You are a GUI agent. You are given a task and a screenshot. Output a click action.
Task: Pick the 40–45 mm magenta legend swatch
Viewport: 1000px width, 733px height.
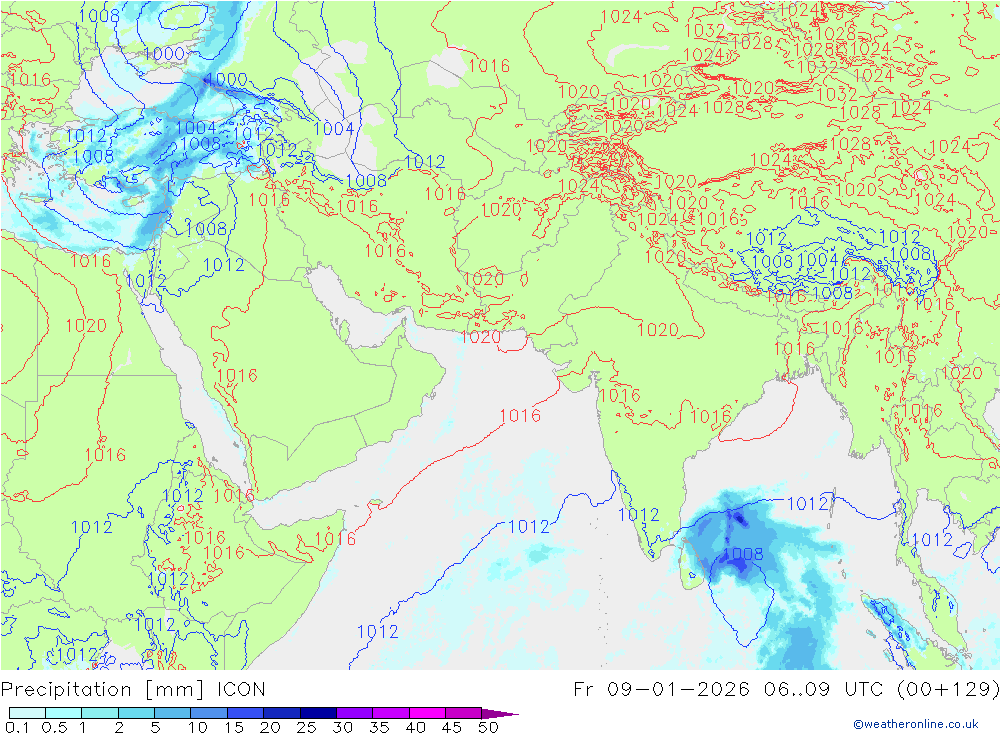point(427,713)
